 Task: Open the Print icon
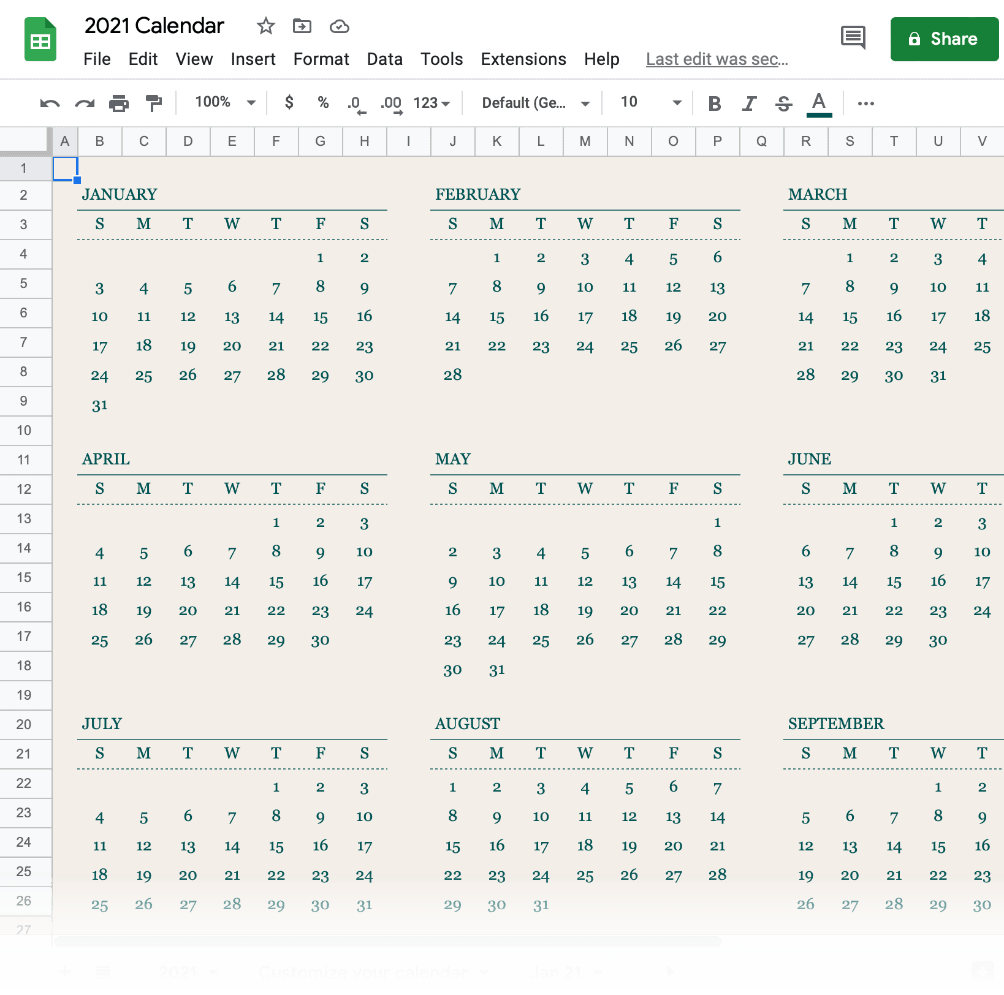119,102
